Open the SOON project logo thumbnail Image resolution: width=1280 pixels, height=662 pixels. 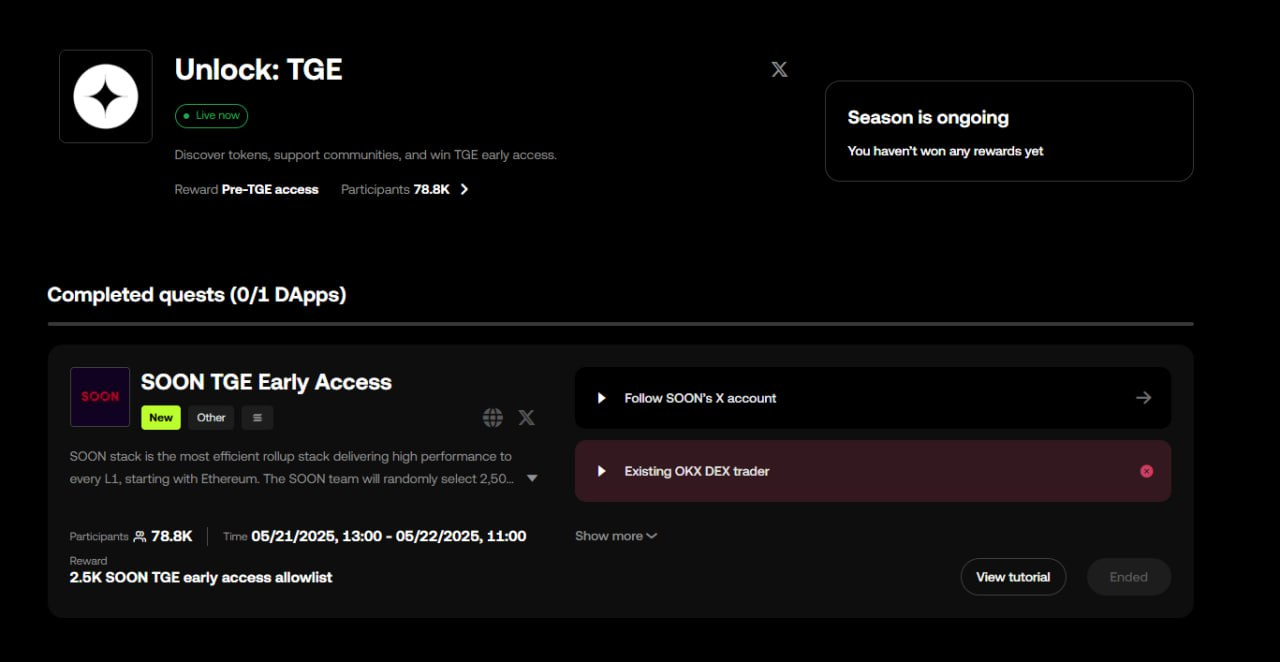[x=100, y=397]
